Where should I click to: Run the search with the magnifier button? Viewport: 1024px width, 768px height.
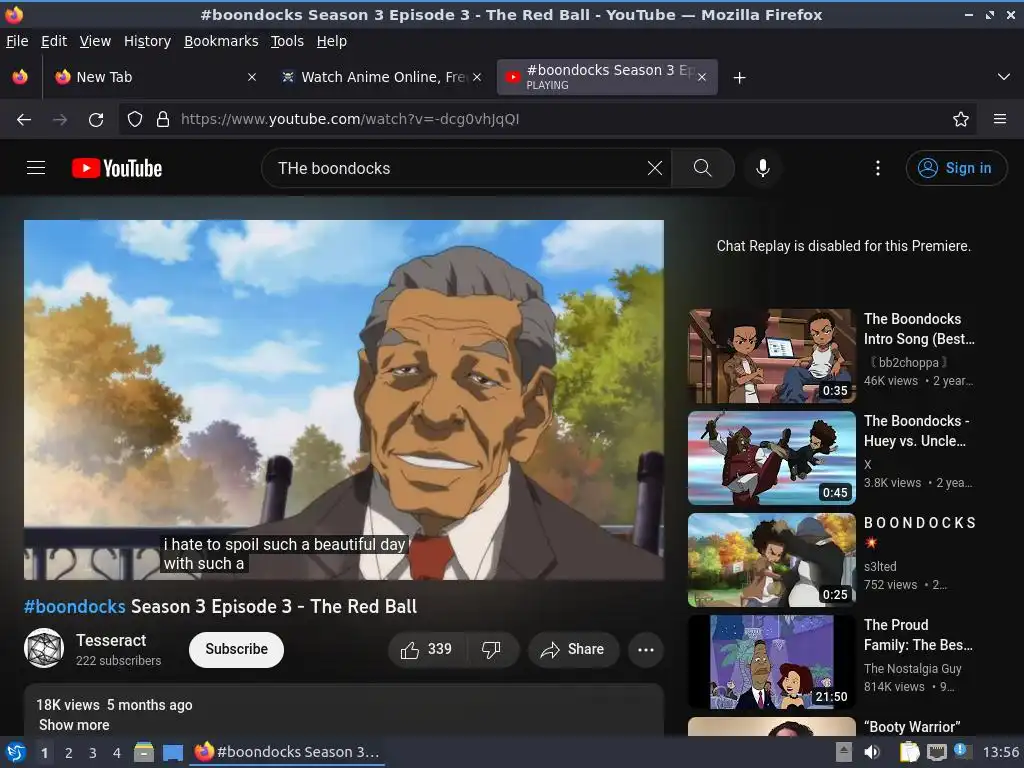pyautogui.click(x=703, y=168)
